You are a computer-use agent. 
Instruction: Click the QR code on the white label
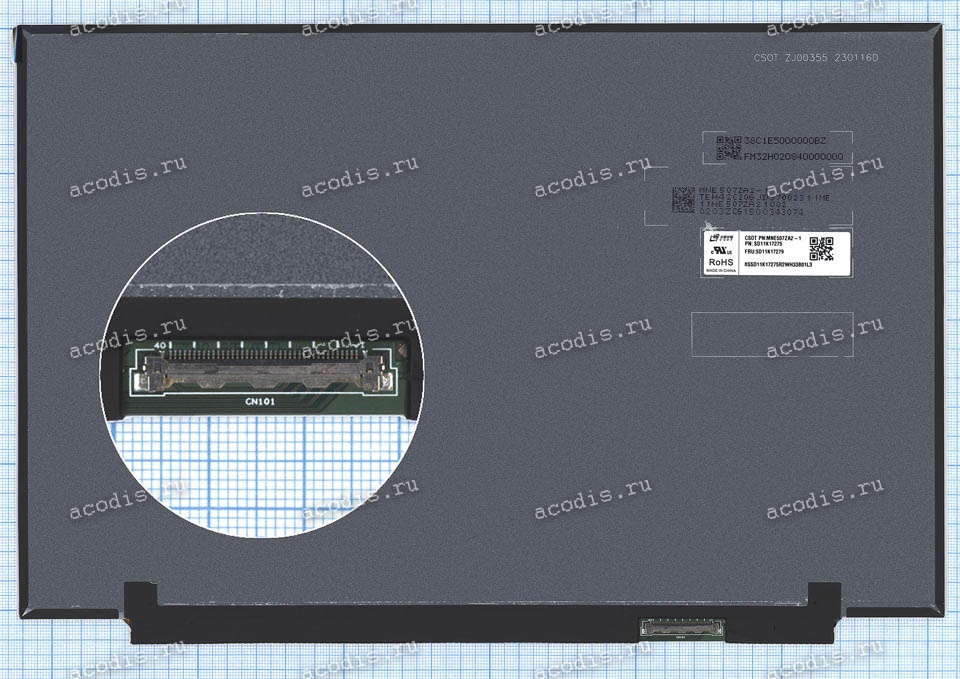pos(820,247)
